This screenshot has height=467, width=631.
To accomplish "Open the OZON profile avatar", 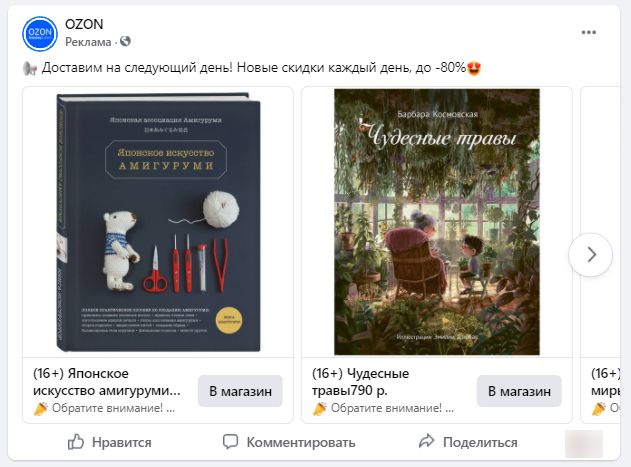I will click(x=40, y=34).
